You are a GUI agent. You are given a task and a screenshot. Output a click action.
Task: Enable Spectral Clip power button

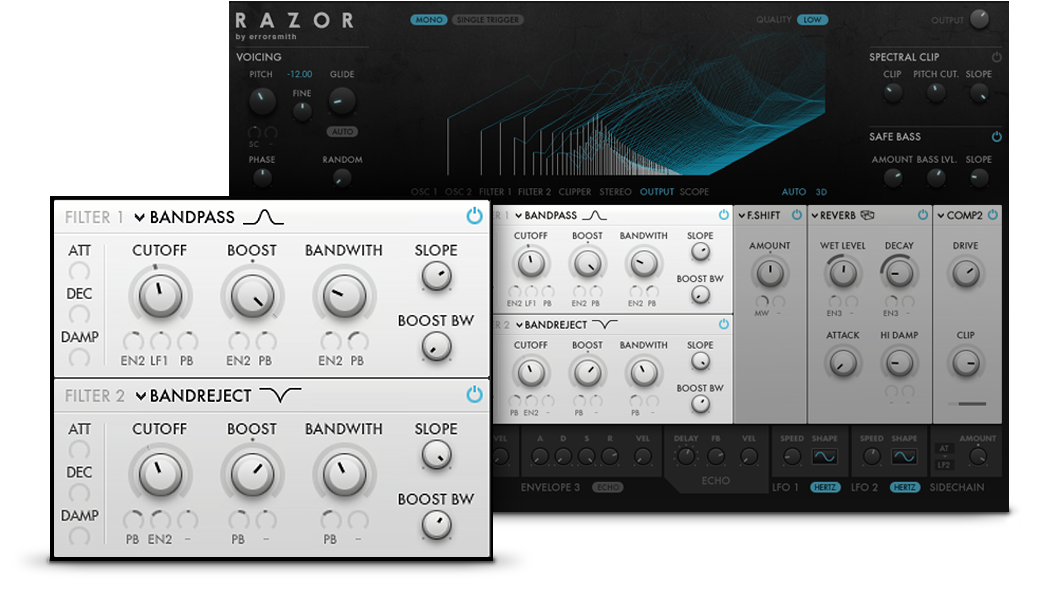click(x=996, y=57)
